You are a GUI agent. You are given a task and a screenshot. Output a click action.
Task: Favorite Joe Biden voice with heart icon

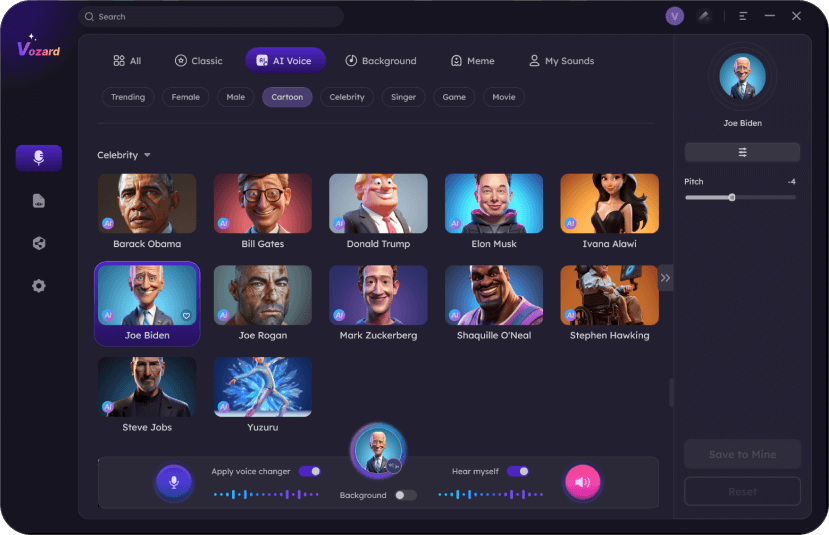186,316
